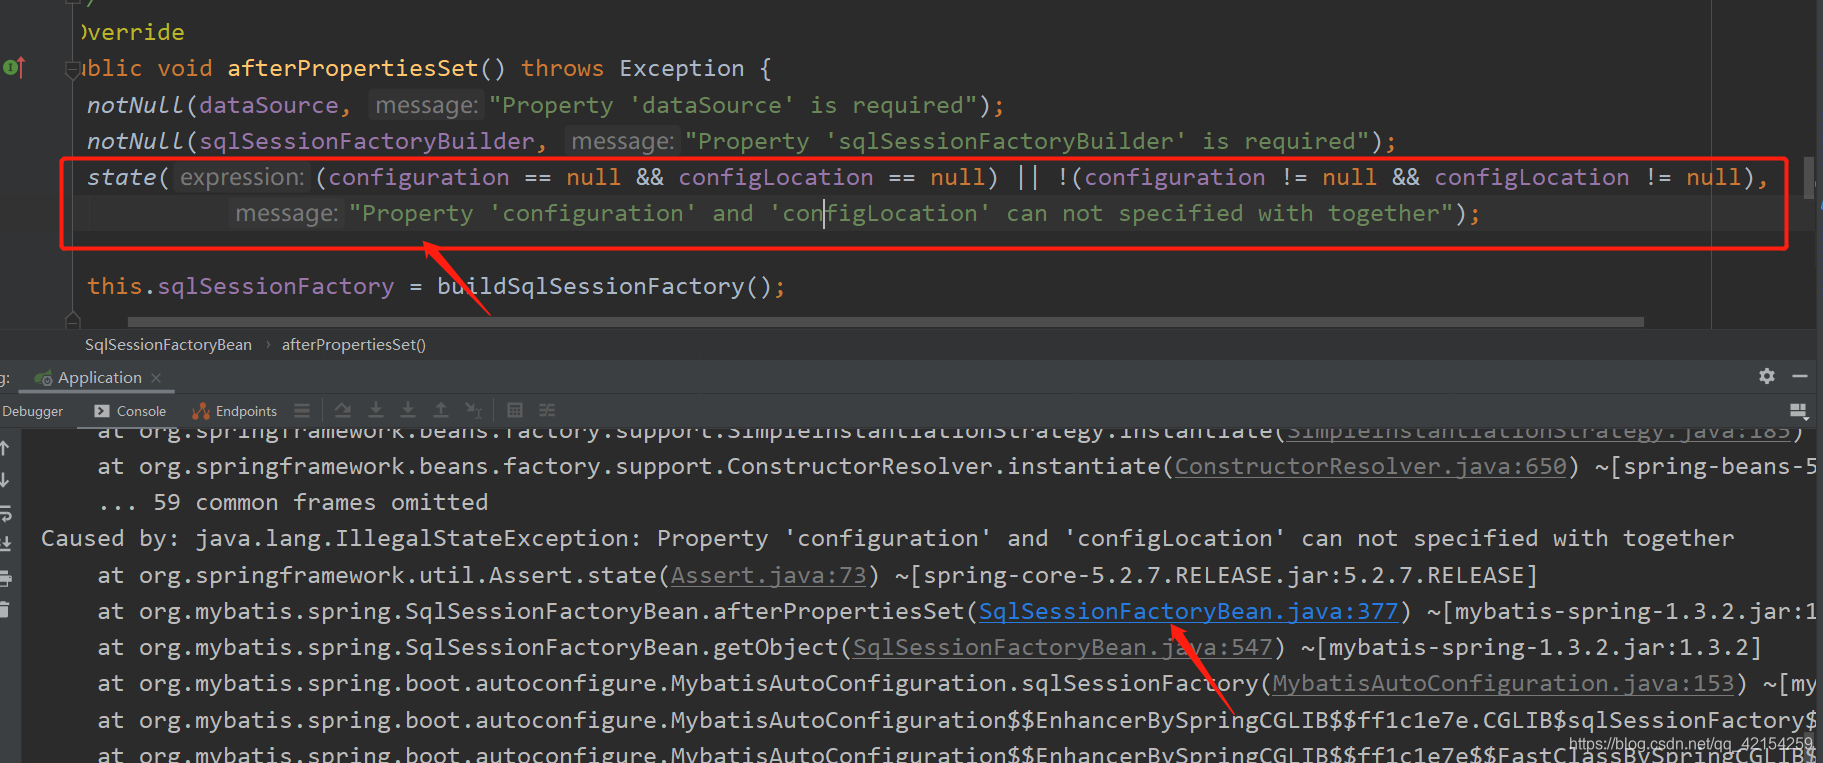This screenshot has width=1823, height=763.
Task: Click the 'throws' keyword in method signature
Action: [x=562, y=68]
